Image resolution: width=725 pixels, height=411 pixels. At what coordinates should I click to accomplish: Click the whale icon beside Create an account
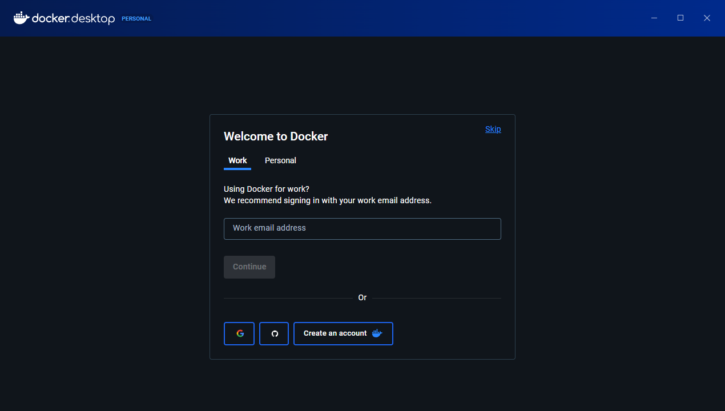pyautogui.click(x=377, y=333)
